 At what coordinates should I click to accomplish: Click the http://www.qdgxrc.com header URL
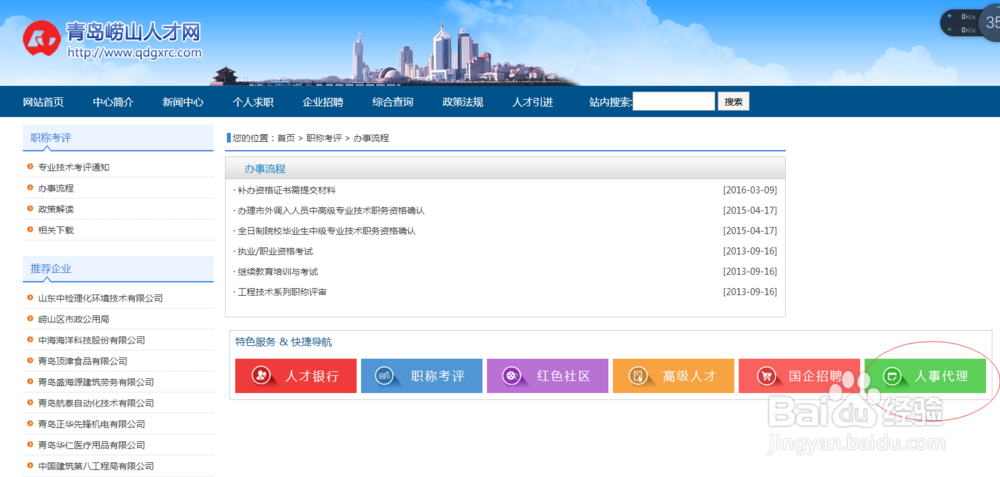[135, 53]
